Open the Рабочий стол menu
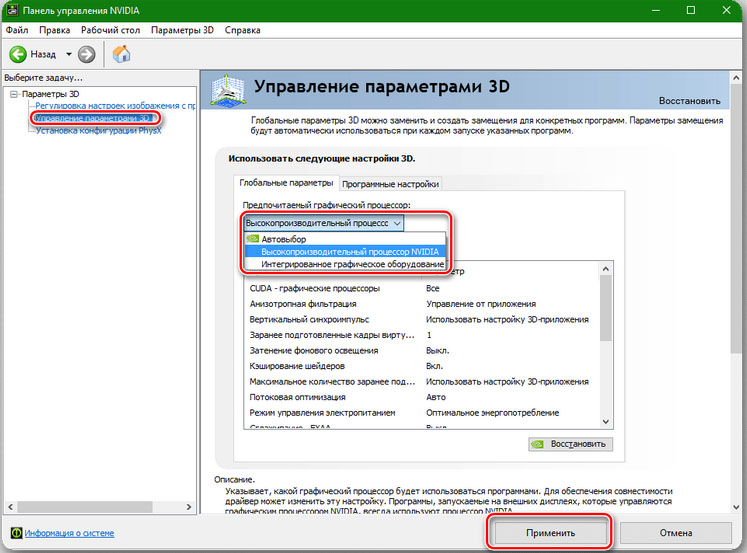This screenshot has width=747, height=553. point(110,30)
